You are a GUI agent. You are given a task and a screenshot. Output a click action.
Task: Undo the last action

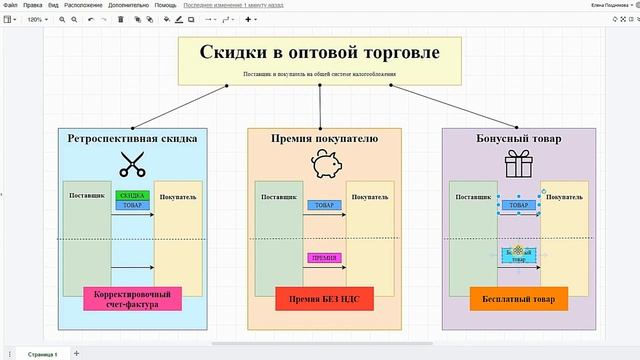91,19
